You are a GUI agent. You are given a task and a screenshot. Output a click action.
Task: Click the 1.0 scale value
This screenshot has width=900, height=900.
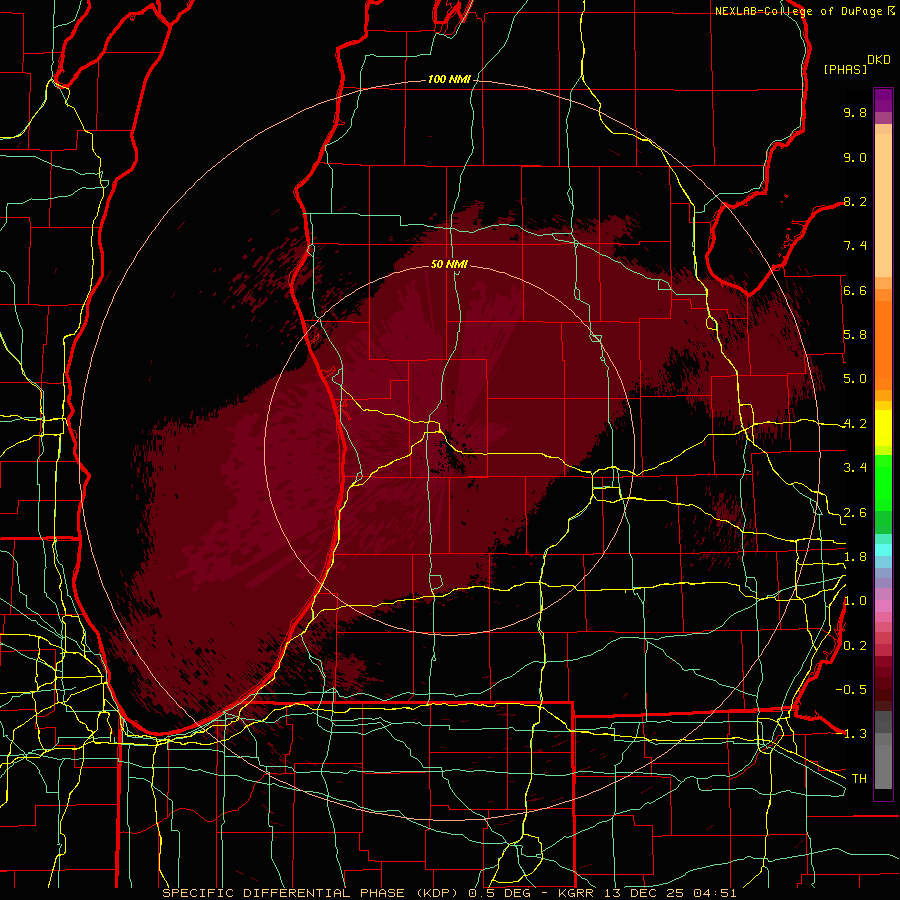pos(855,601)
